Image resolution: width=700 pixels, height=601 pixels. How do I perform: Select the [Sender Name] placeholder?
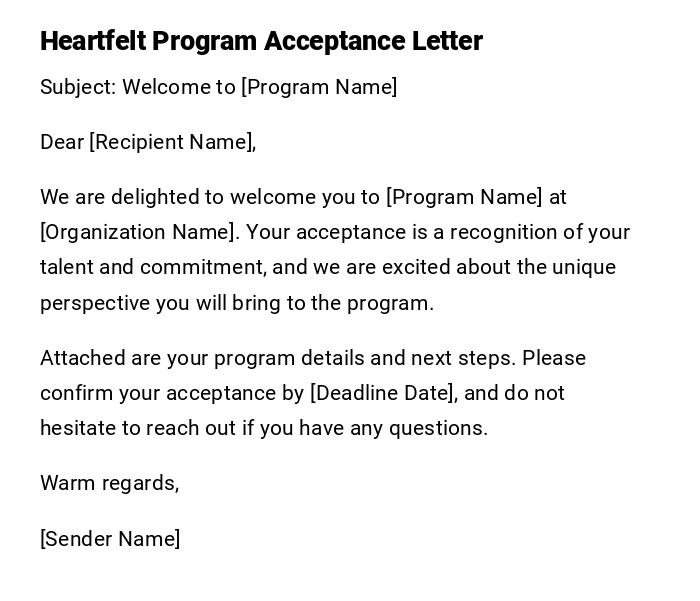110,539
